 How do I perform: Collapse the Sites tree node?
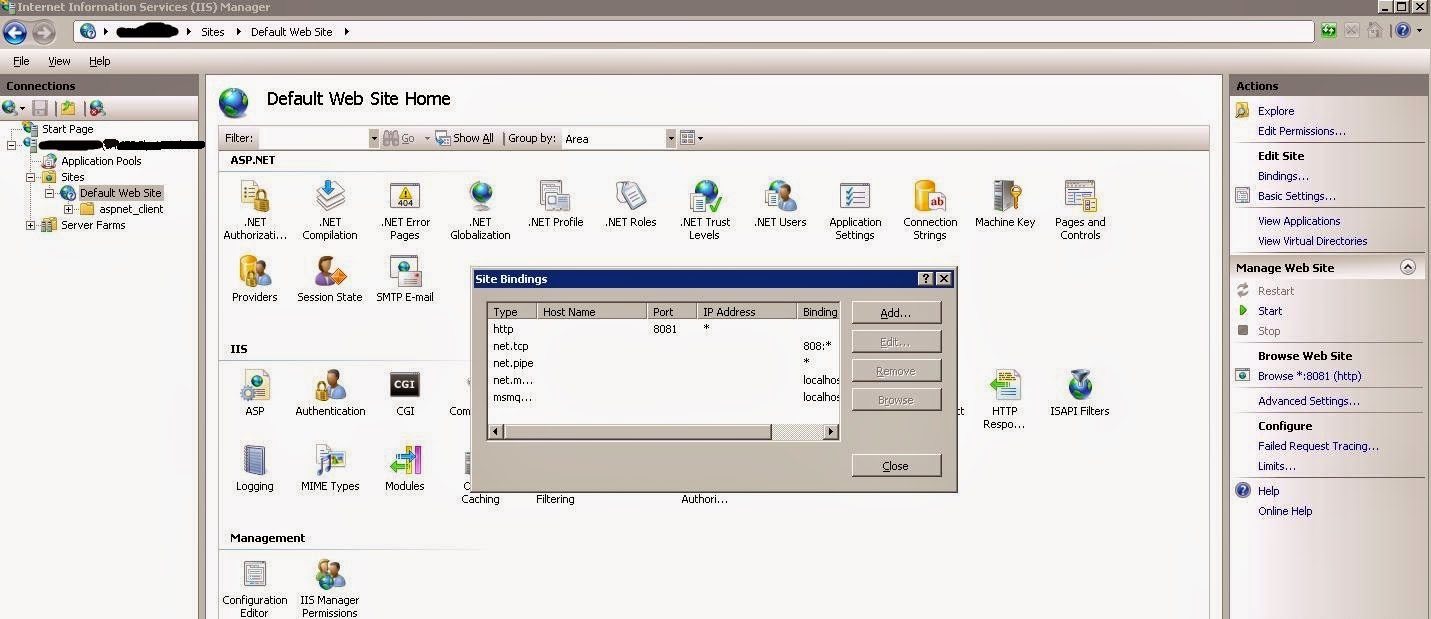[x=30, y=177]
